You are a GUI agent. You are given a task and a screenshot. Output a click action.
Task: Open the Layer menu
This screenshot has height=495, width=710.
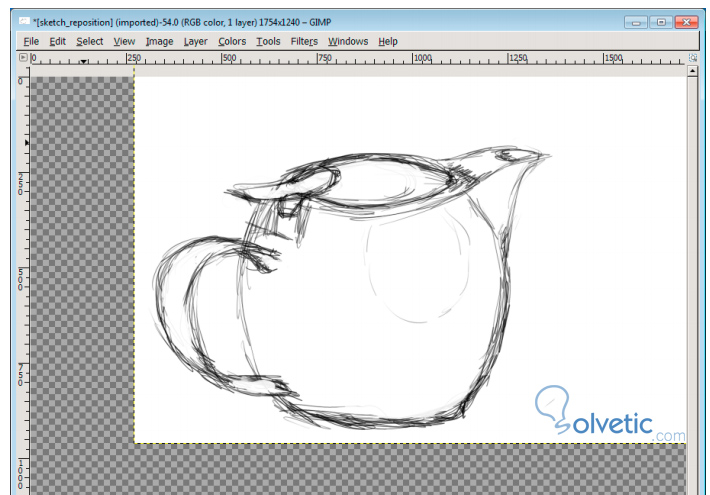(x=196, y=42)
